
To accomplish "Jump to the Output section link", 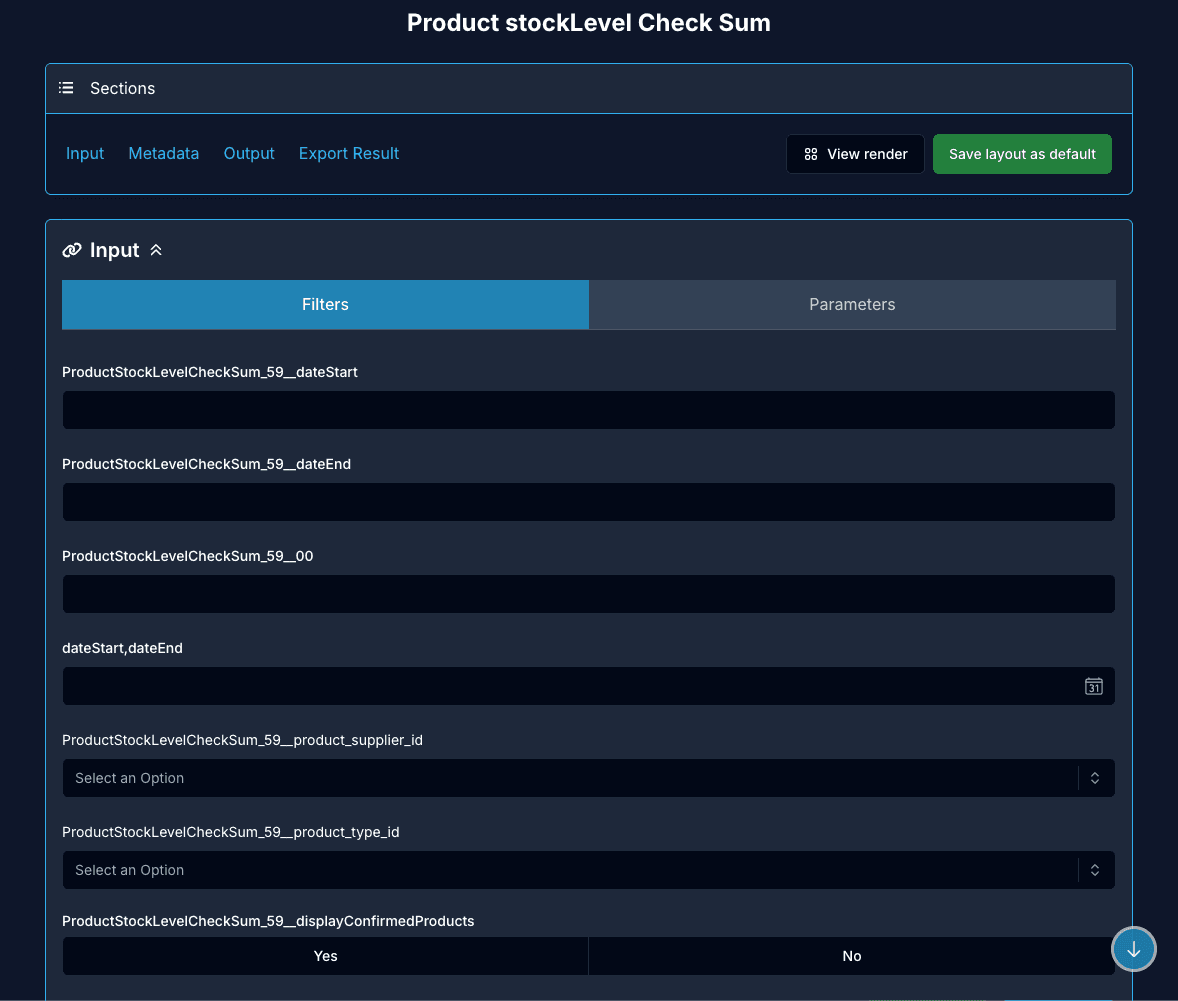I will coord(249,153).
